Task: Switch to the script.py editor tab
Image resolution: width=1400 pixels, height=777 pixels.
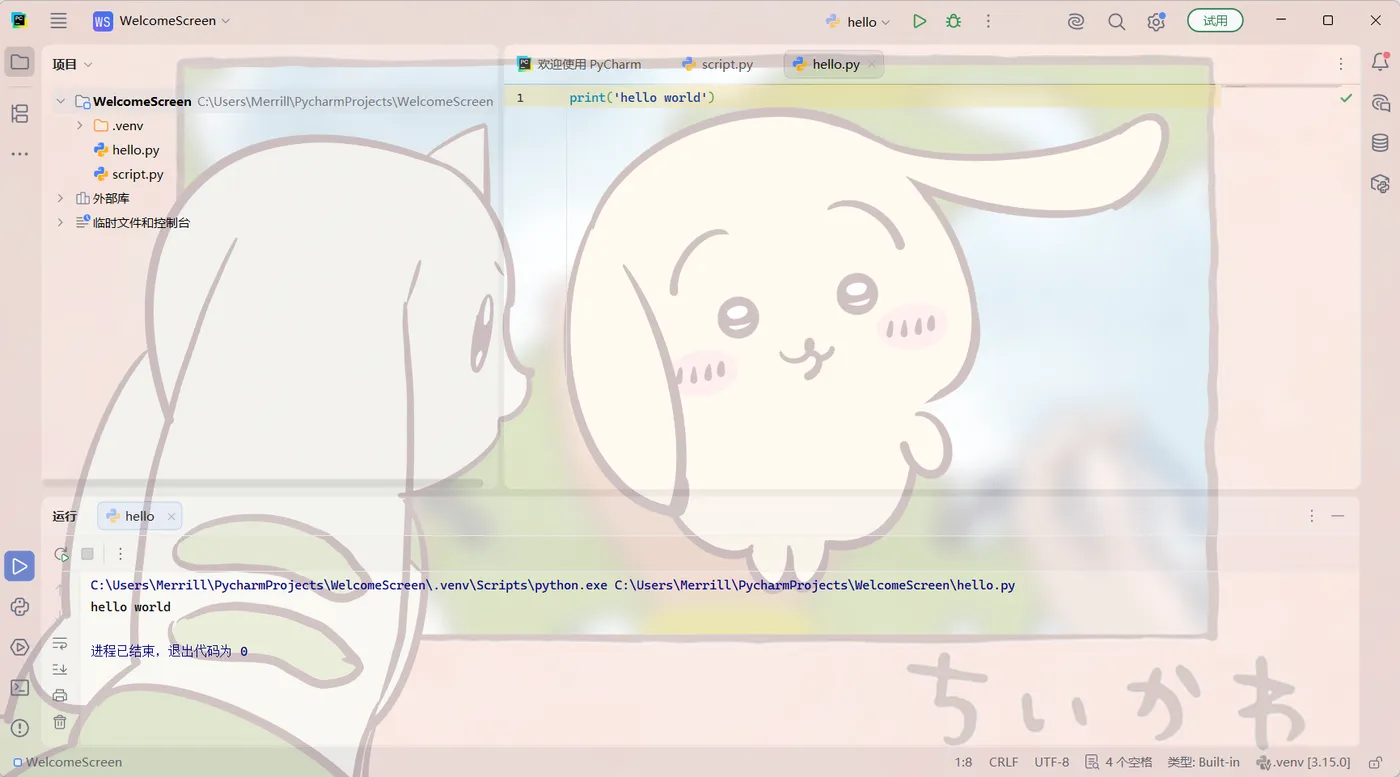Action: (717, 64)
